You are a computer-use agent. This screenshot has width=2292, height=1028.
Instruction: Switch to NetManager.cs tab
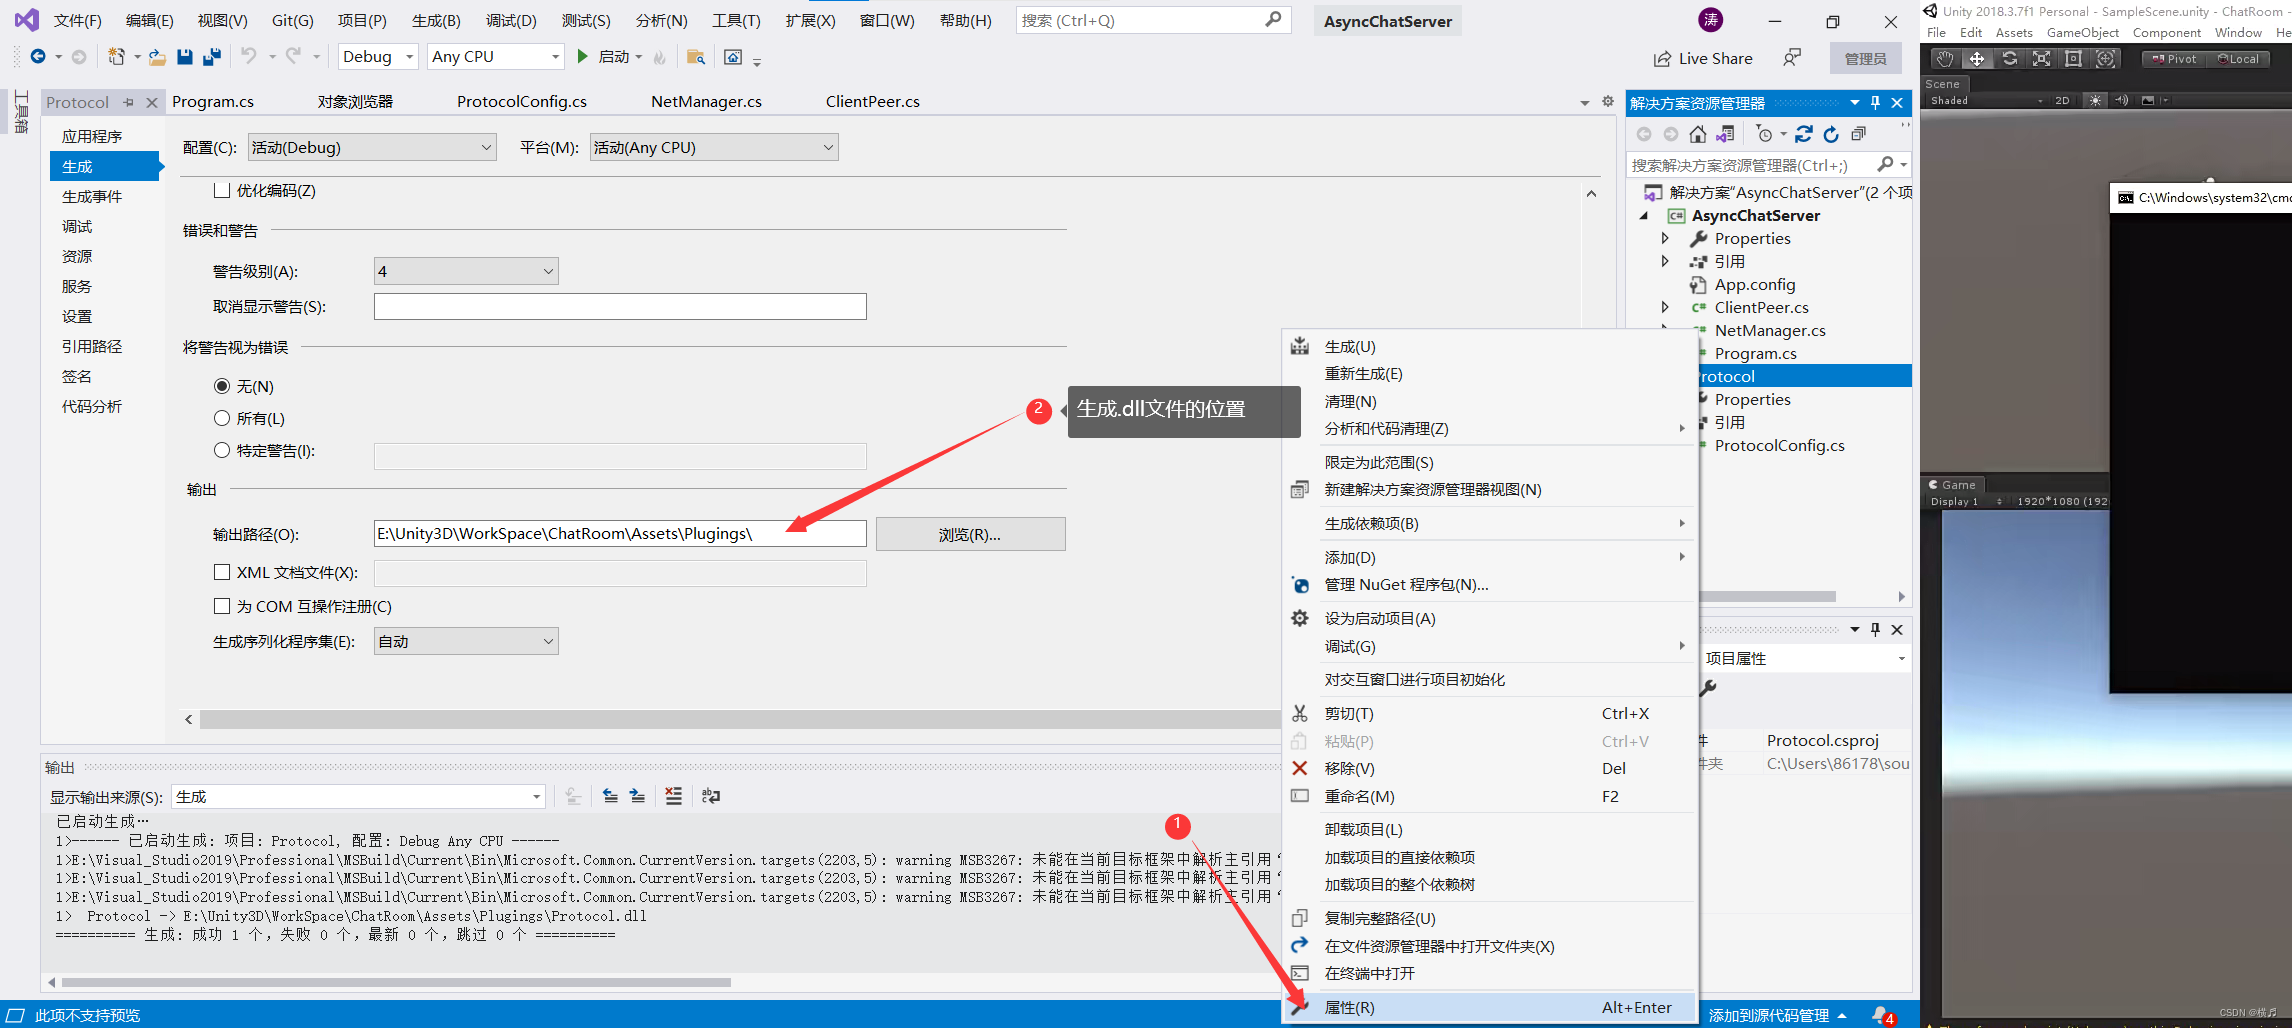706,101
